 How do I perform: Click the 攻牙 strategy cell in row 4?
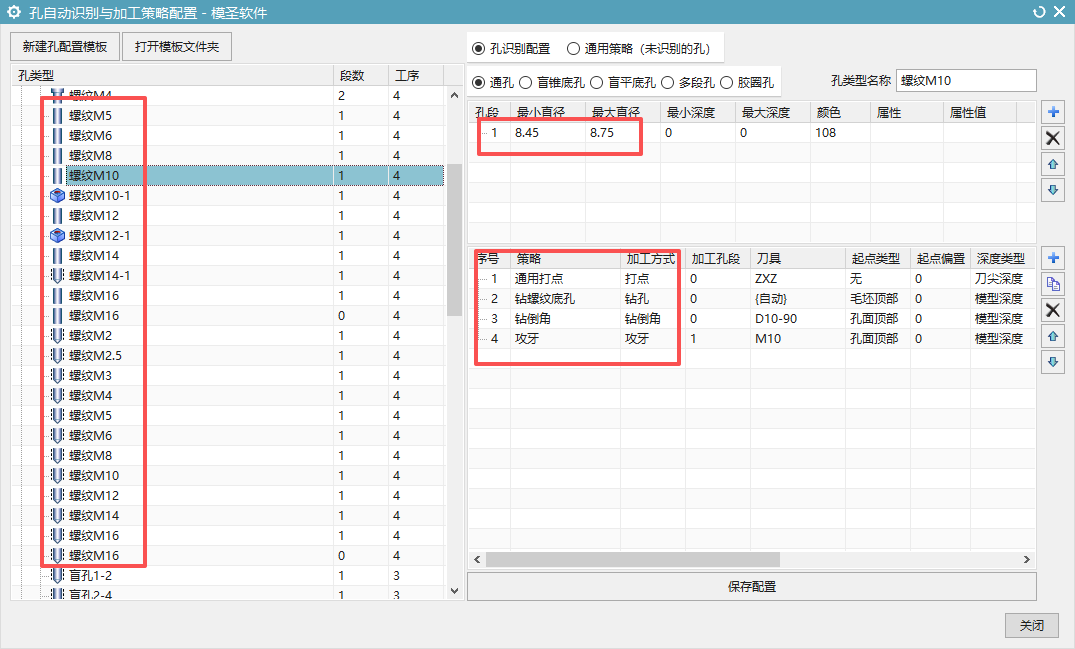566,338
